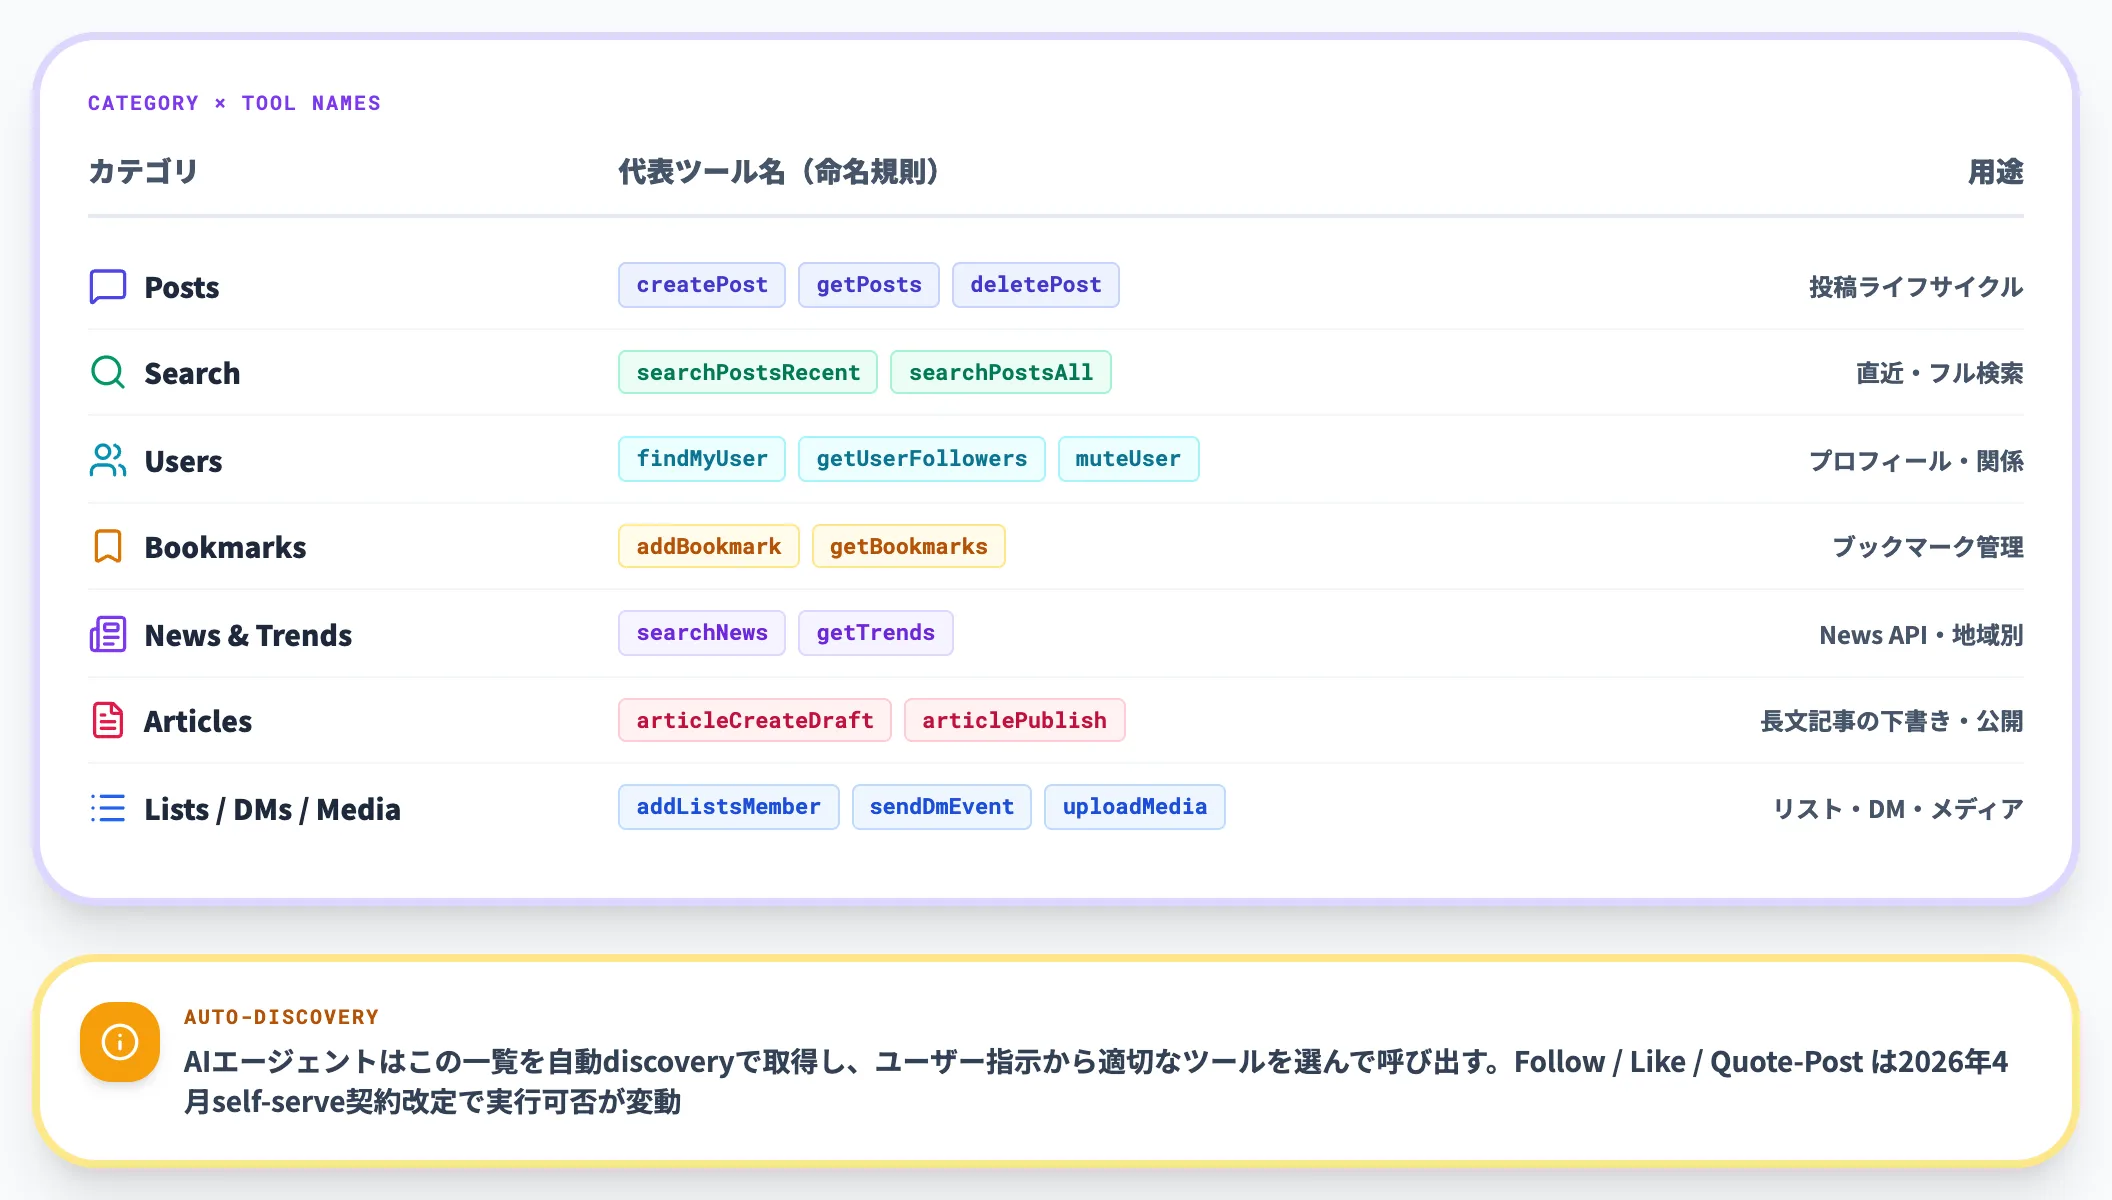Screen dimensions: 2112x1200
Task: Click the Users category label
Action: [183, 461]
